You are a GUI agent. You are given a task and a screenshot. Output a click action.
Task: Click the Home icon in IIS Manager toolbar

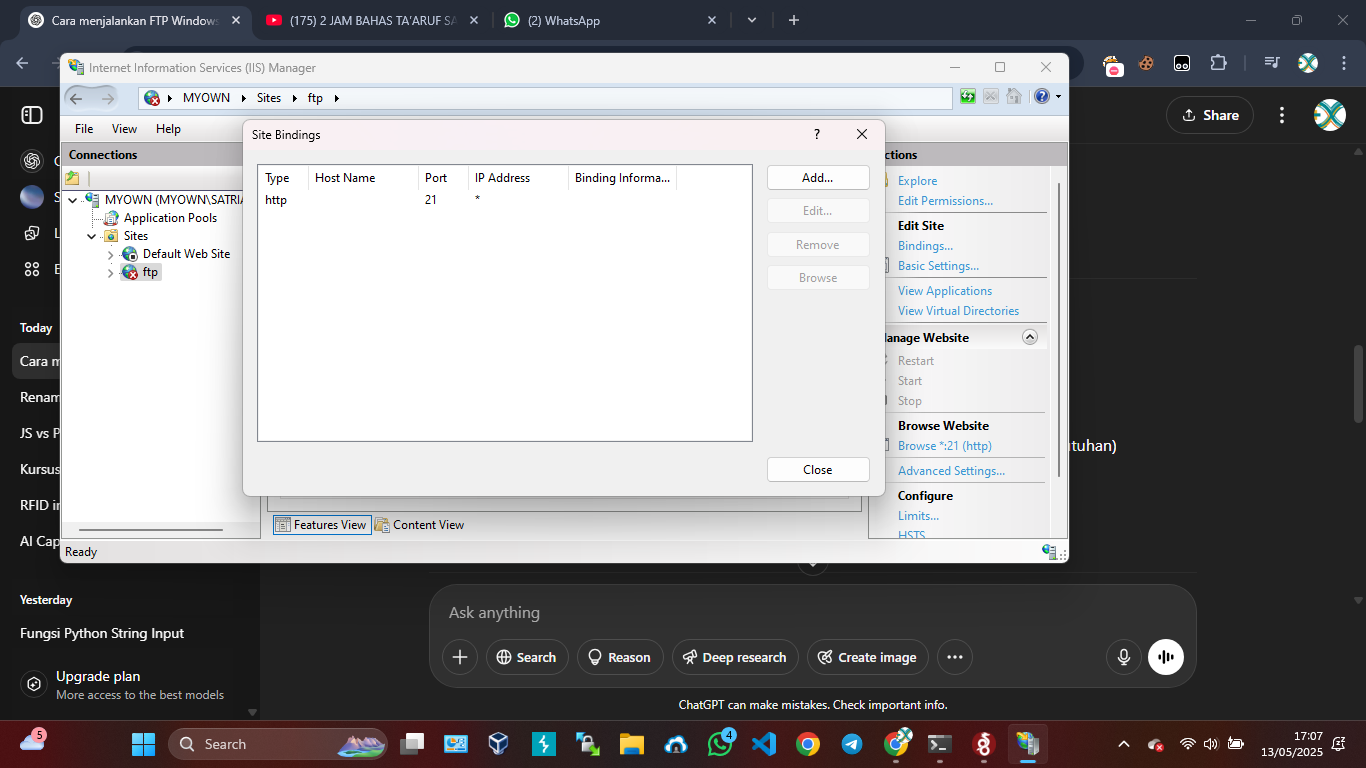click(x=1014, y=97)
